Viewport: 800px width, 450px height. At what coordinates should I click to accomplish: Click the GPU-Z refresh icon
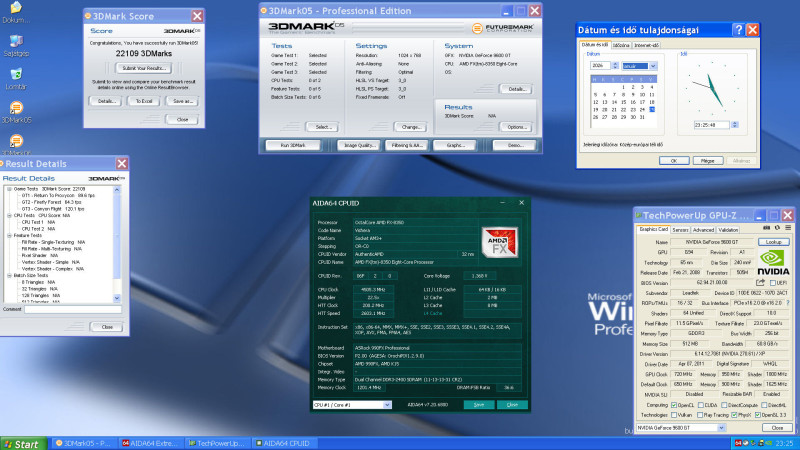777,228
